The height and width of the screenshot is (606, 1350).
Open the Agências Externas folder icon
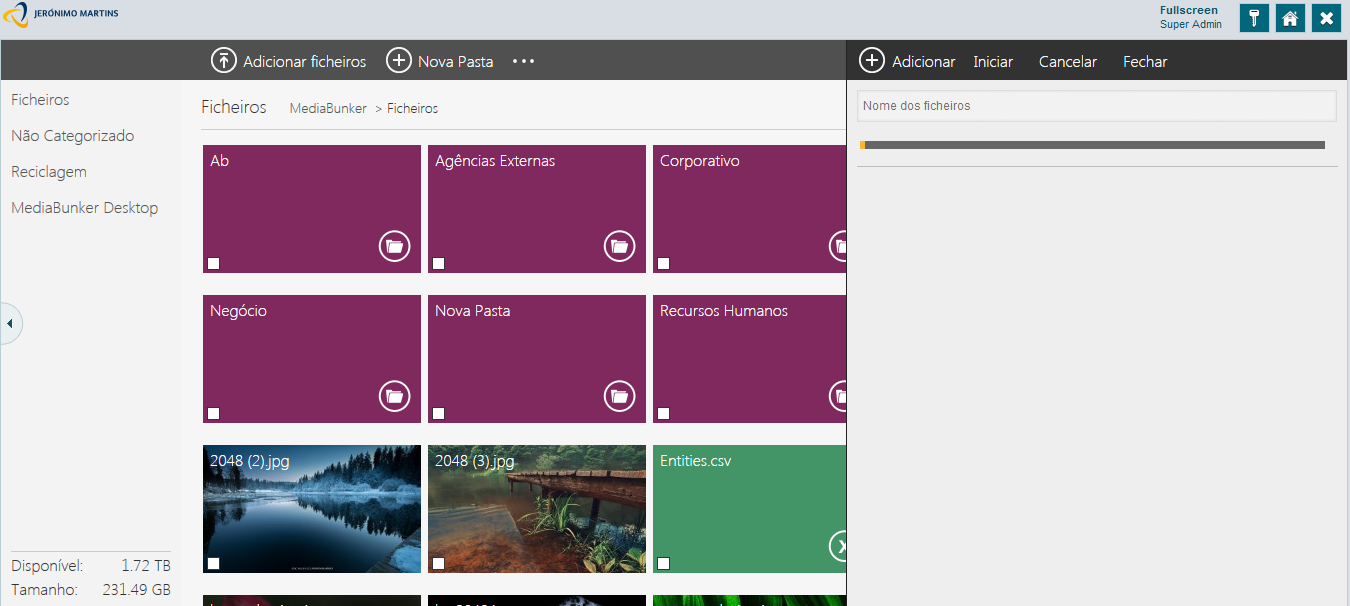(620, 246)
